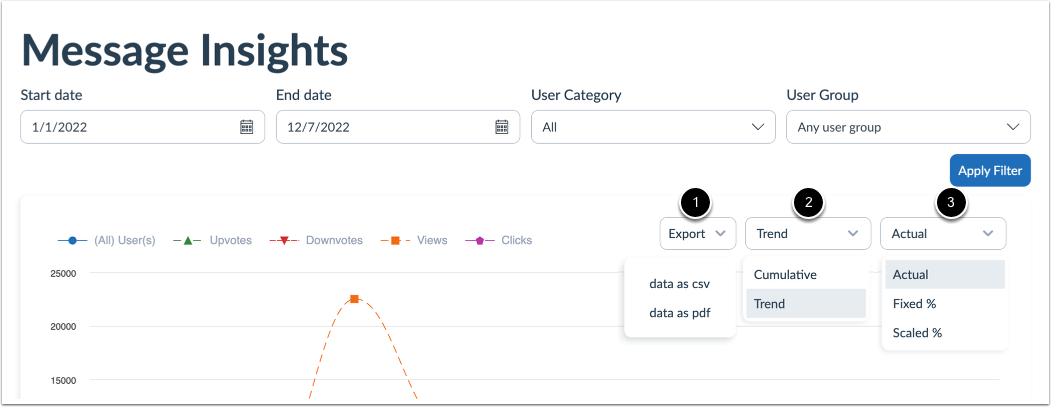Expand the User Group dropdown
1051x407 pixels.
(x=908, y=127)
